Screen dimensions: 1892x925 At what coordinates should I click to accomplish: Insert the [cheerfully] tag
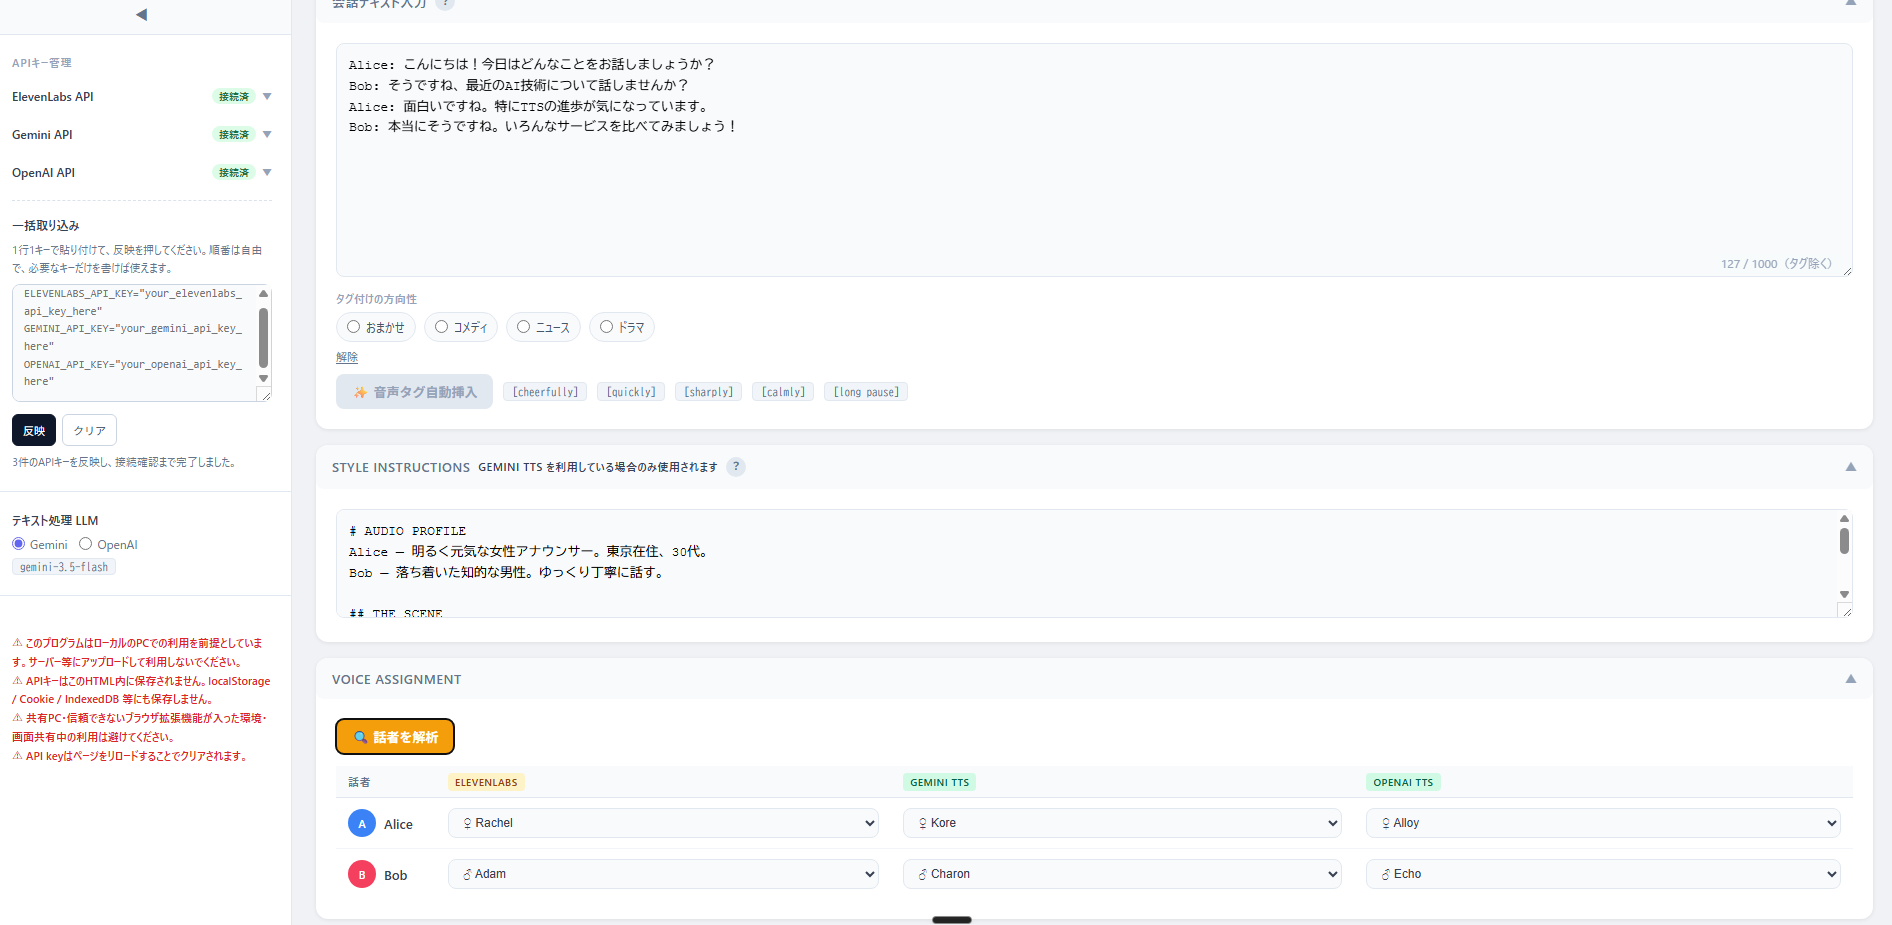pos(545,392)
